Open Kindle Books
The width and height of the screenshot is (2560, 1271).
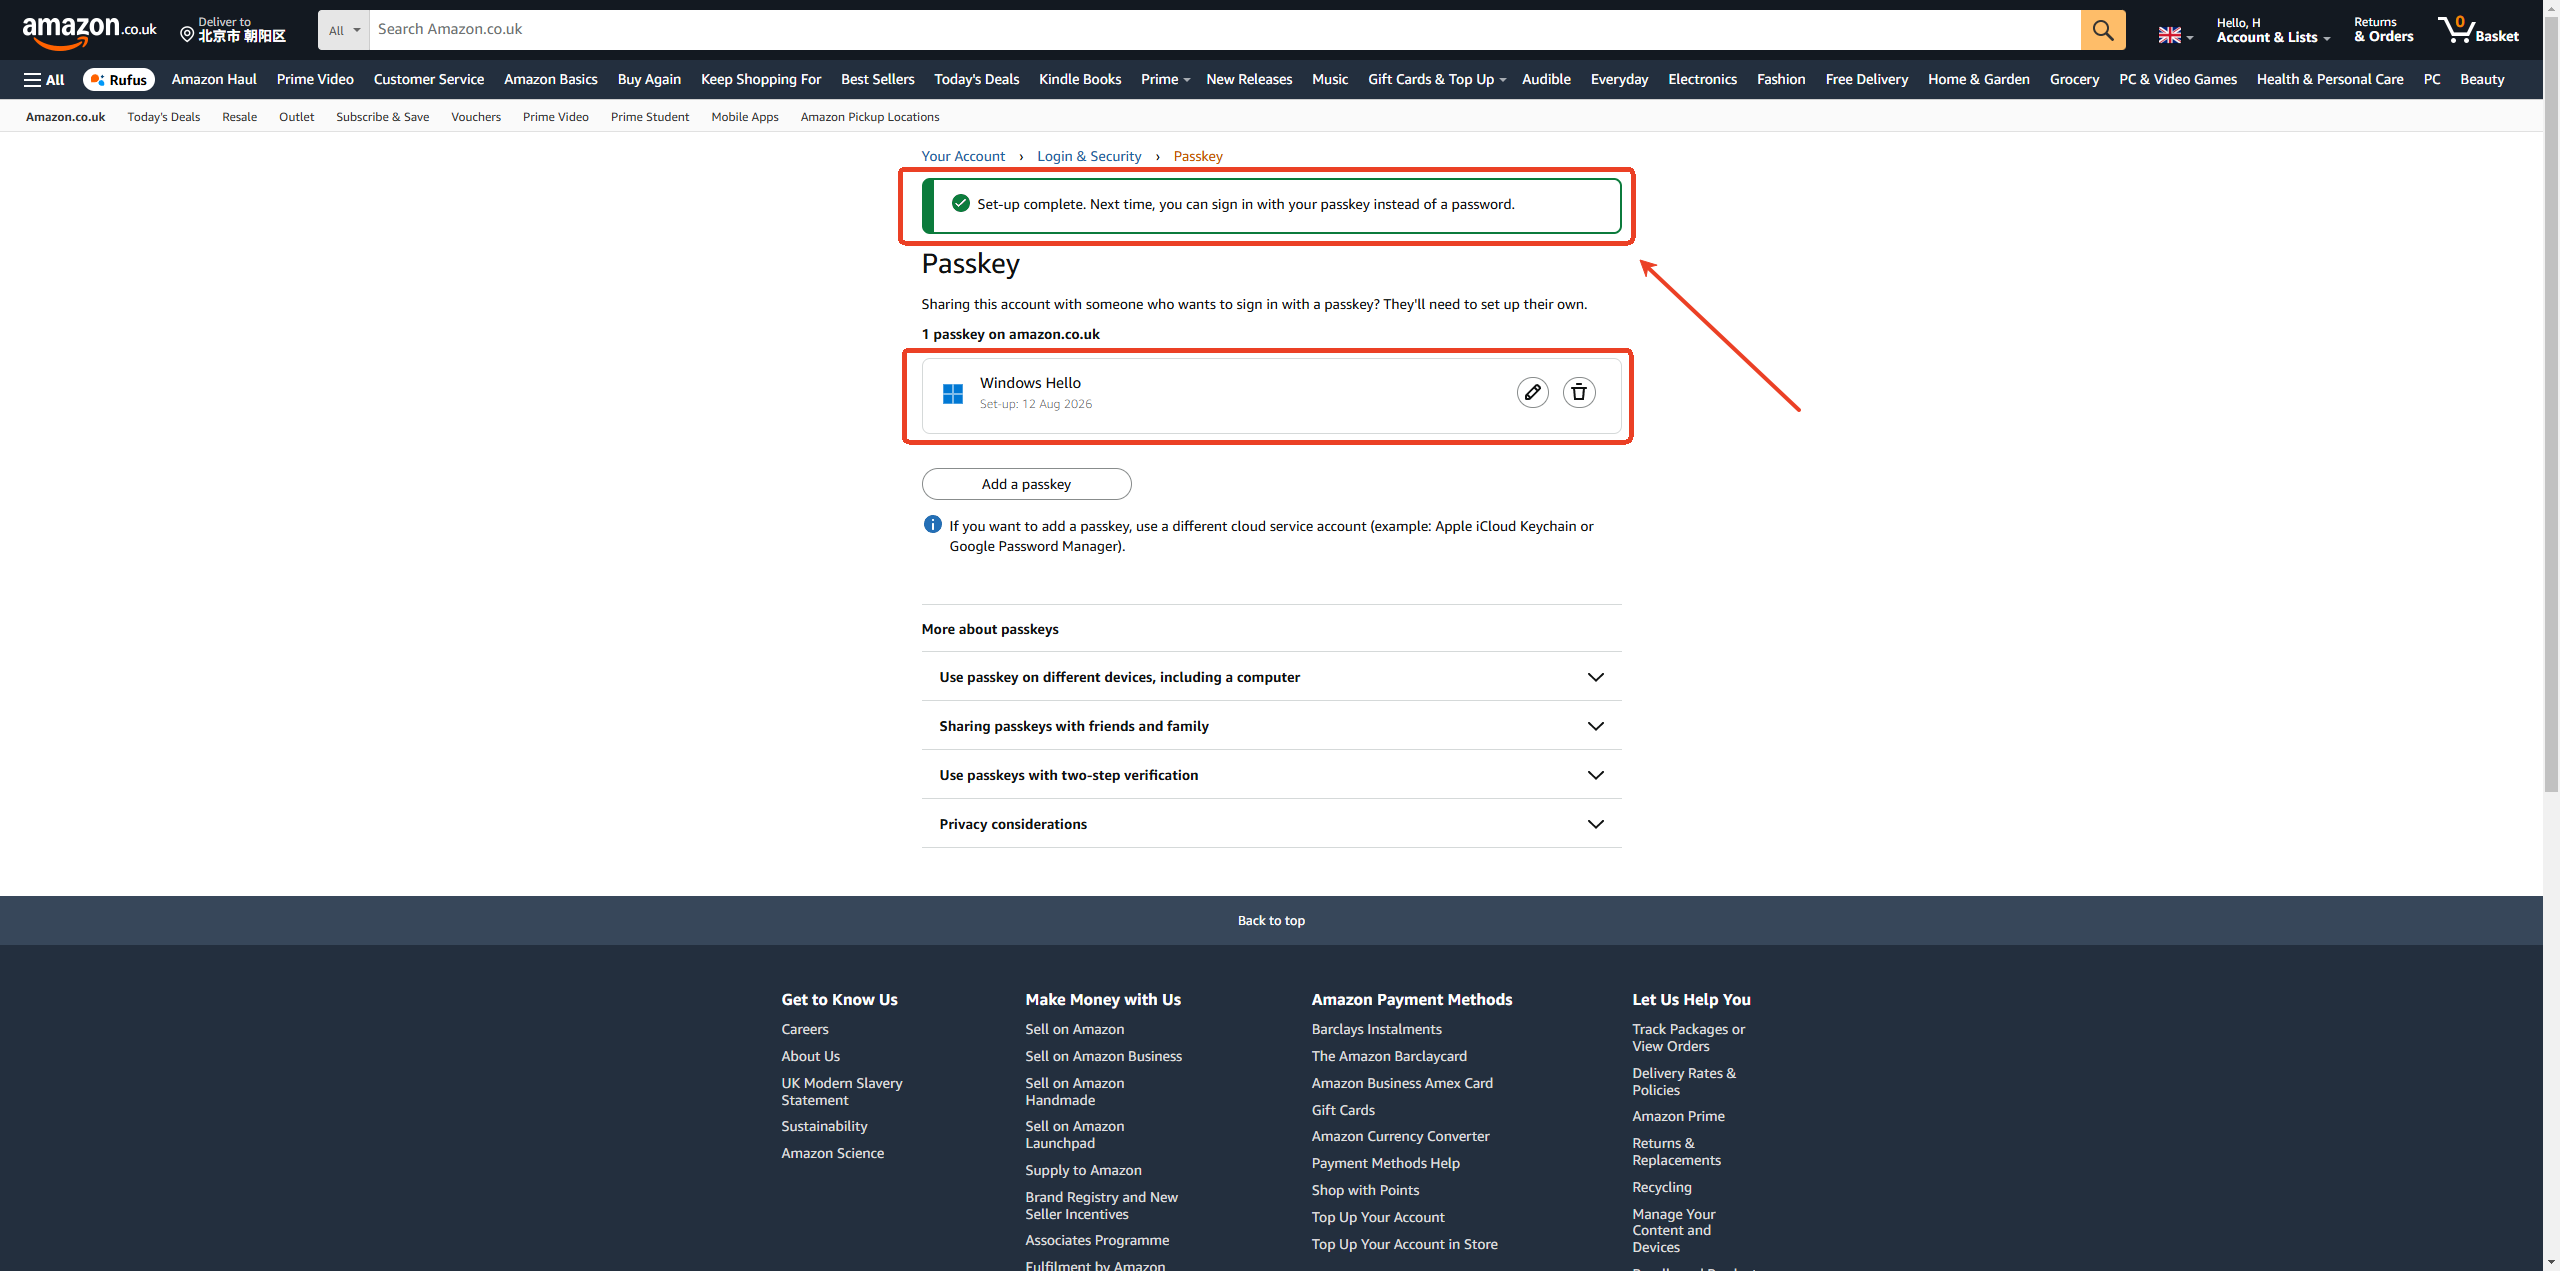1080,80
